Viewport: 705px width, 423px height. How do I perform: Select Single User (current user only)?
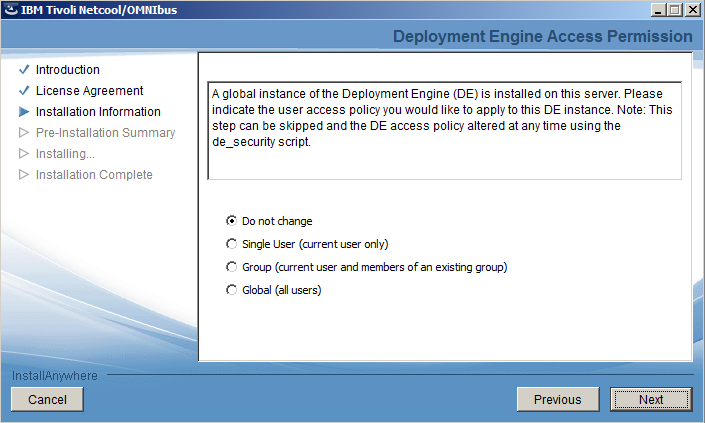232,244
